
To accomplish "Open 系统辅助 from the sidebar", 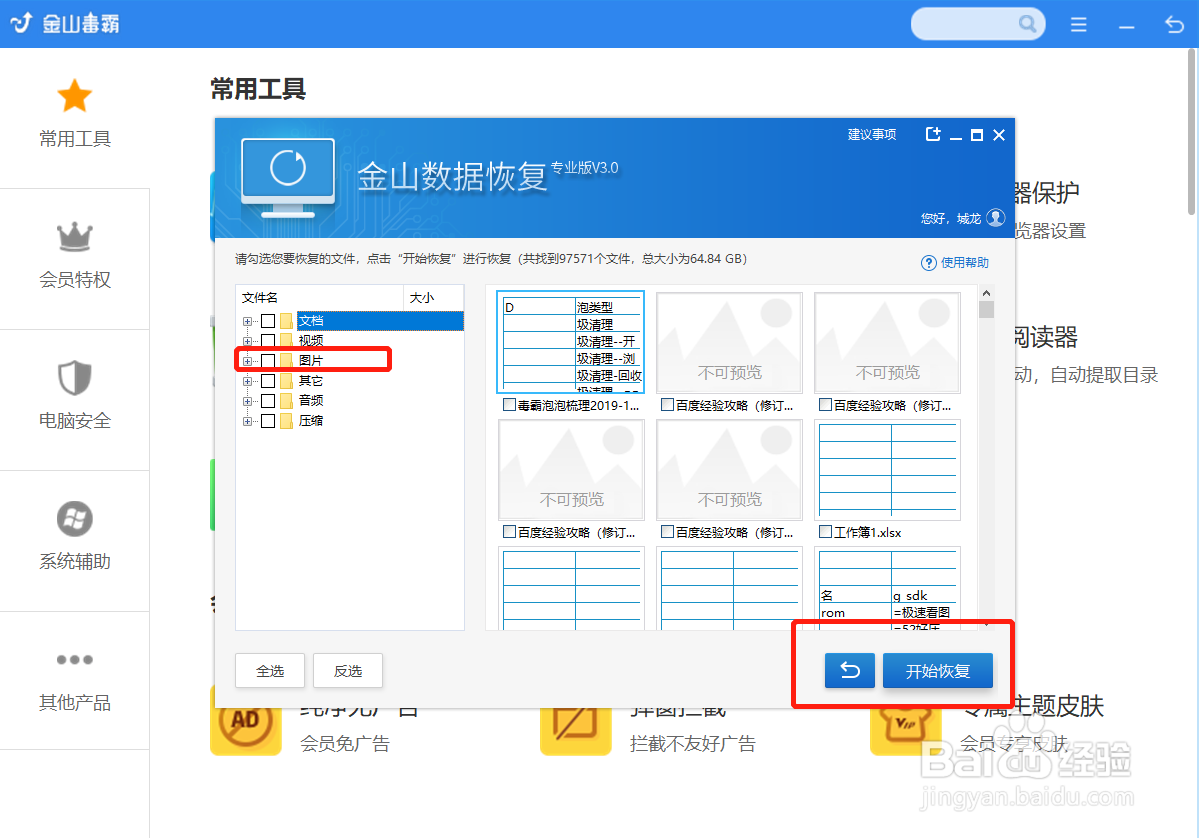I will pos(75,519).
